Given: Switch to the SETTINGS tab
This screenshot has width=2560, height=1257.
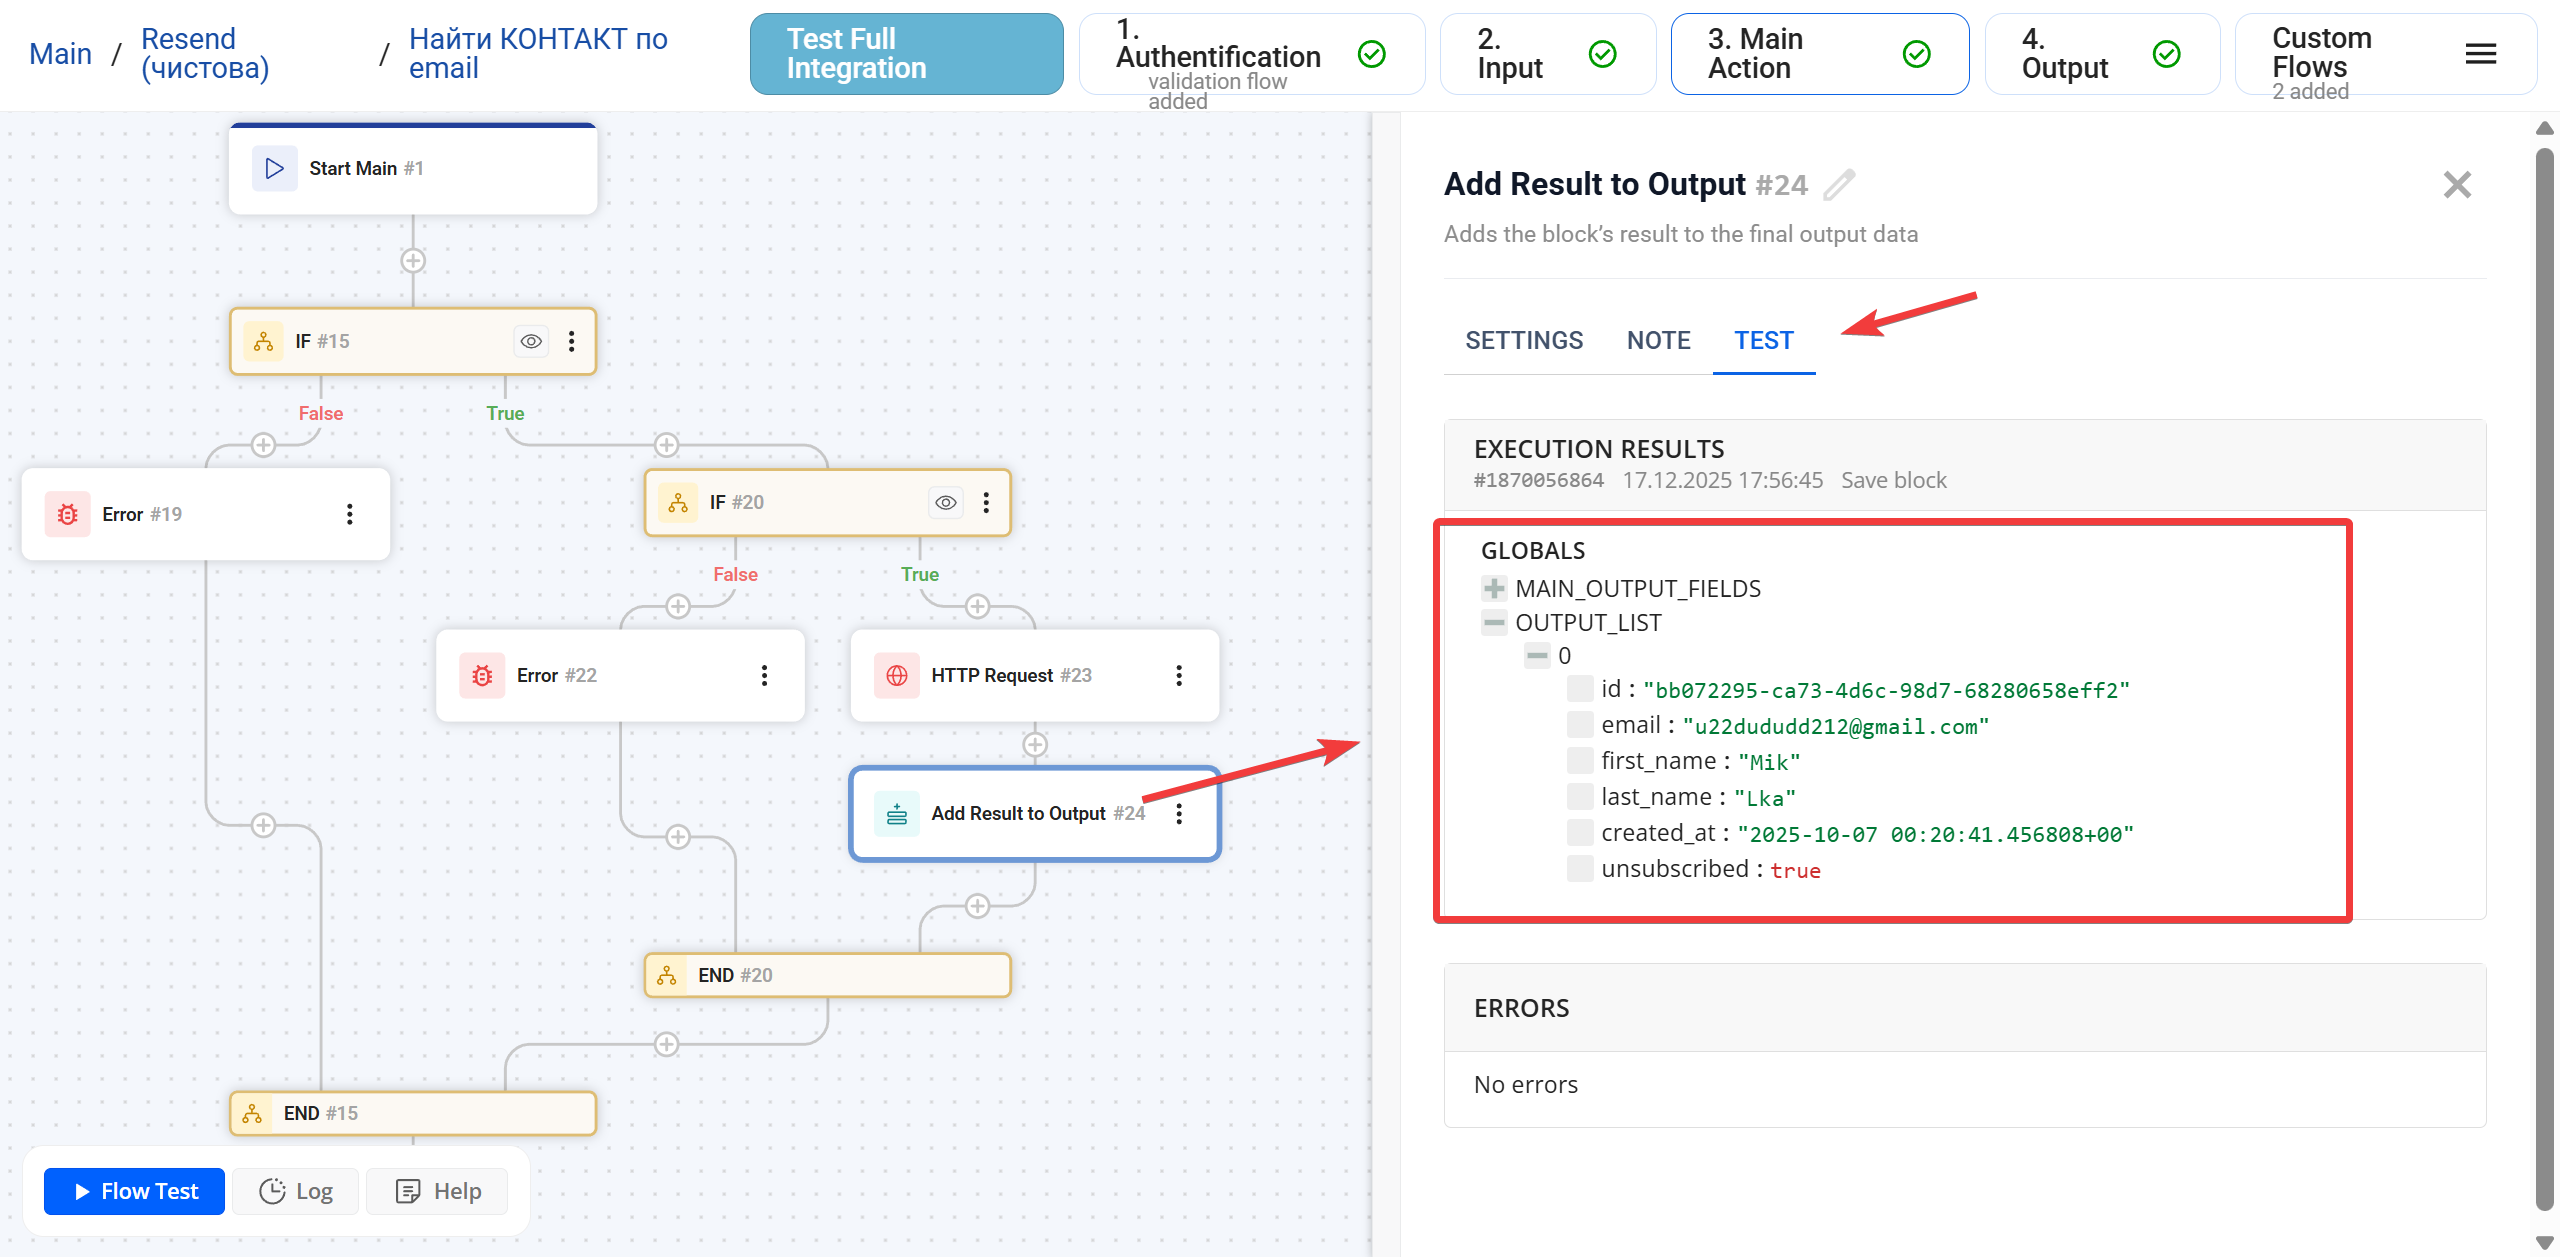Looking at the screenshot, I should pyautogui.click(x=1524, y=340).
